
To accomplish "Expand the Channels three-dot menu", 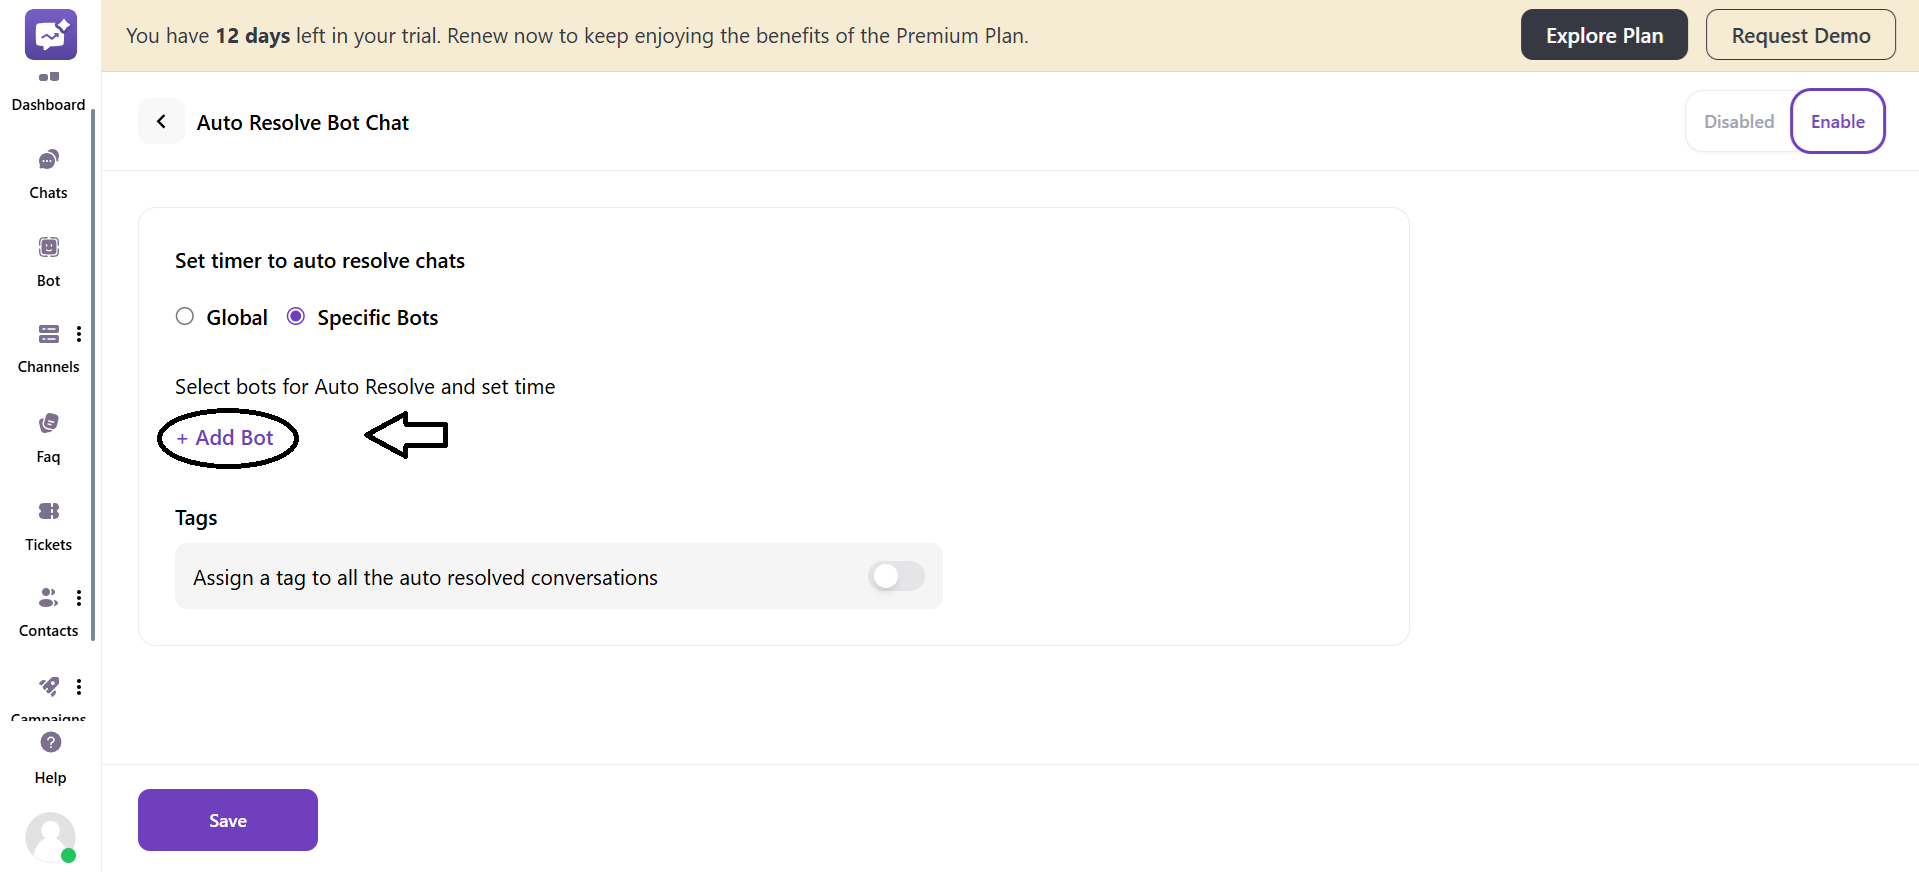I will click(79, 334).
